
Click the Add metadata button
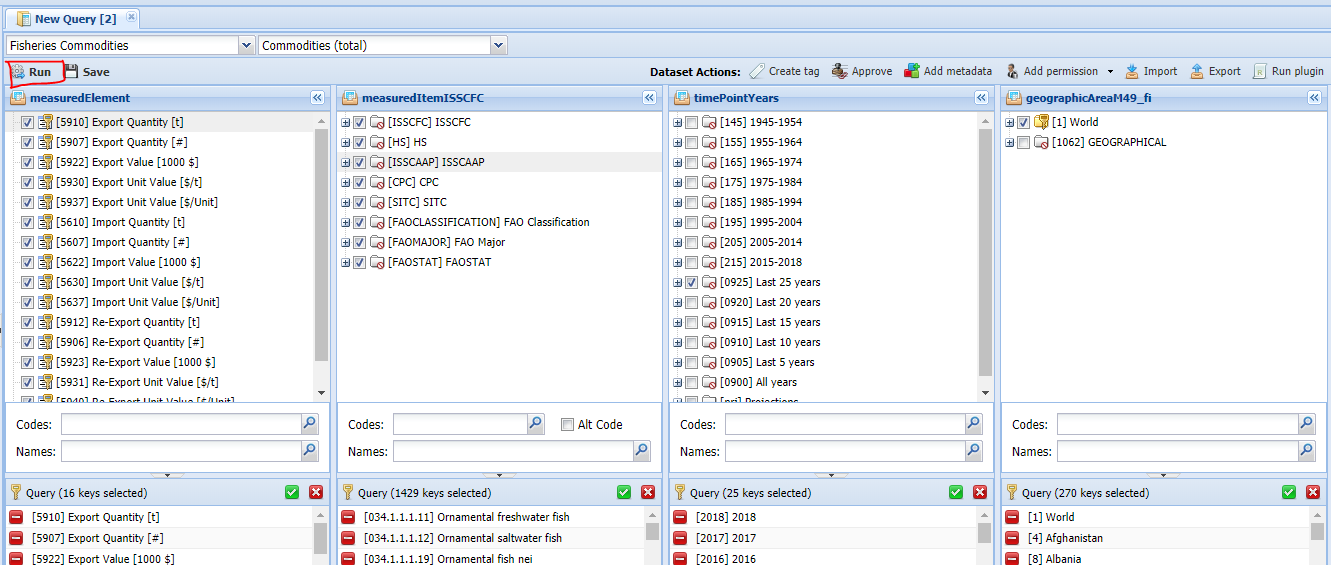point(948,71)
